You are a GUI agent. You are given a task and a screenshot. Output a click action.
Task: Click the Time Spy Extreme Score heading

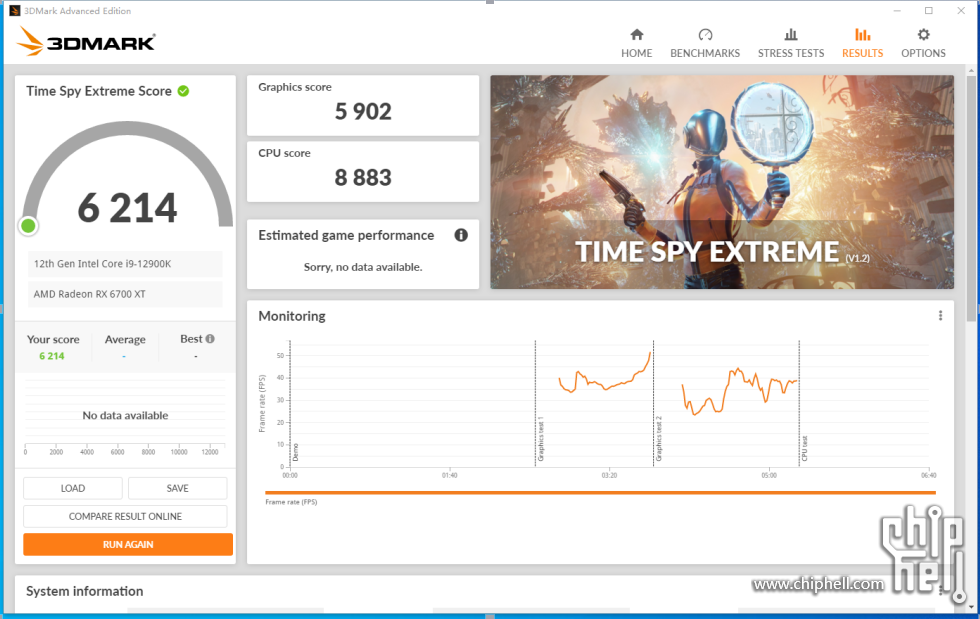click(x=99, y=91)
